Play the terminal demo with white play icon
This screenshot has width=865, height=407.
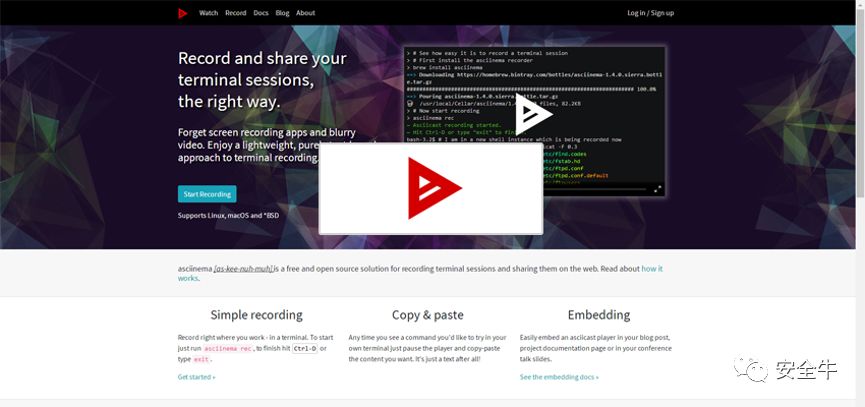533,114
